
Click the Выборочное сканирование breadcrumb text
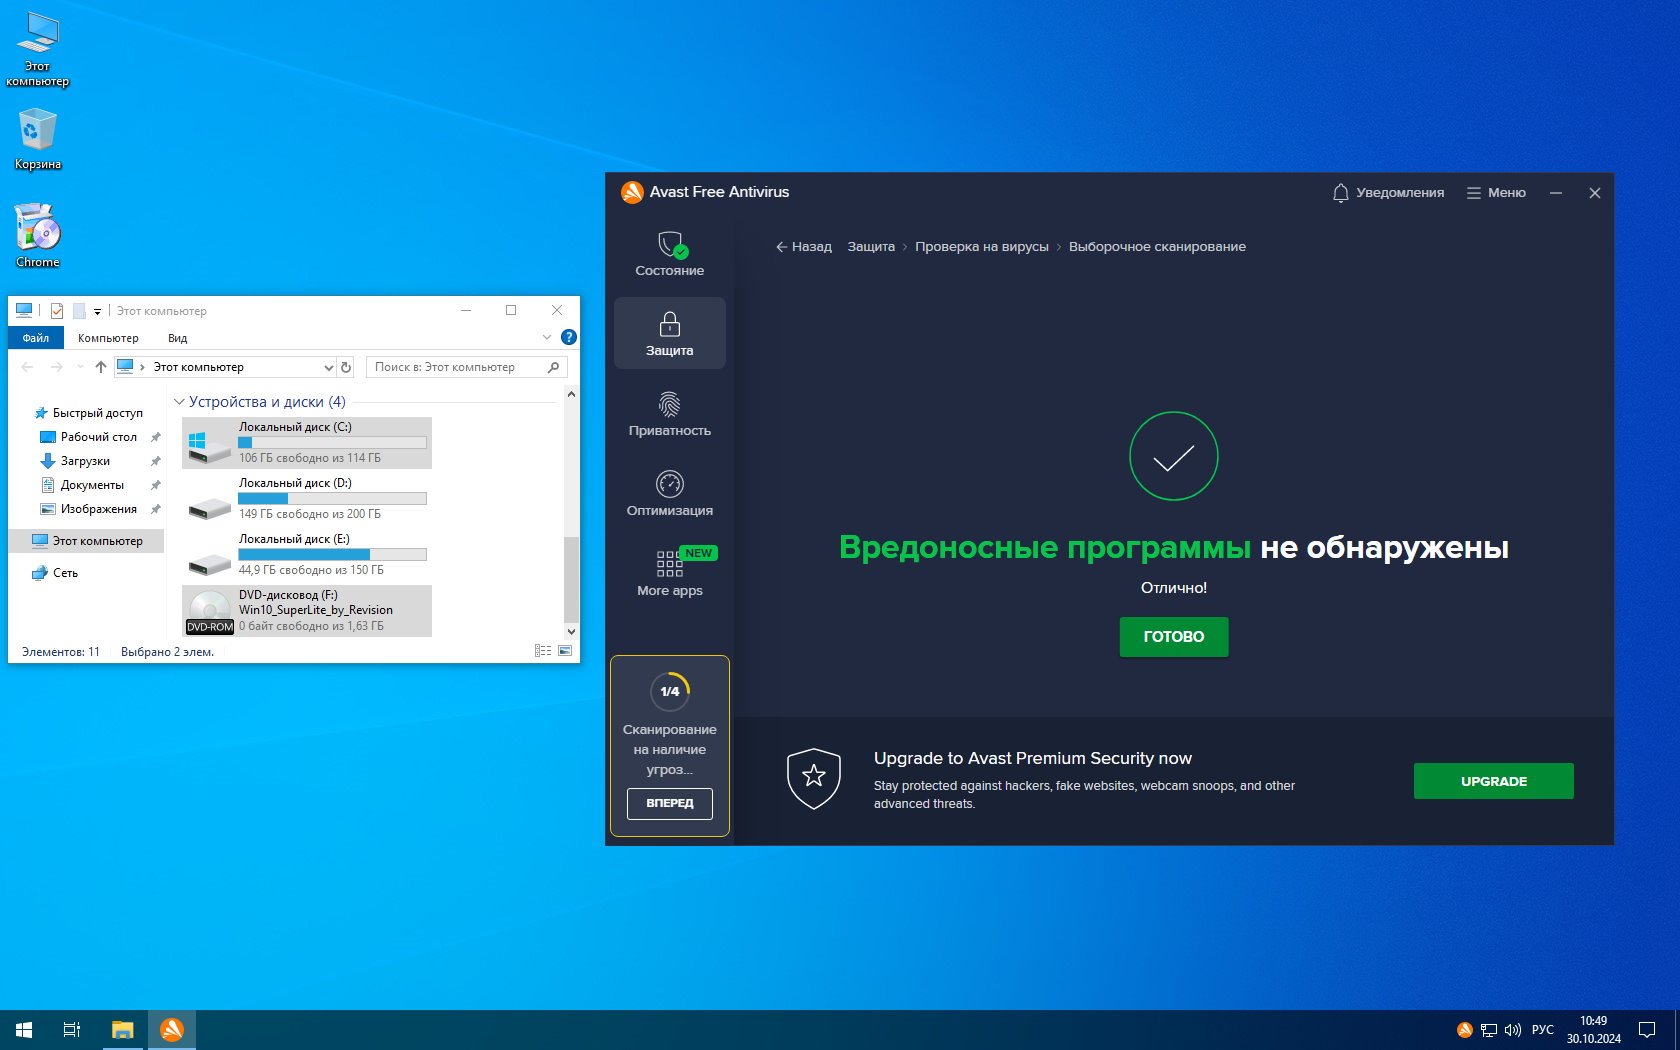pos(1157,247)
